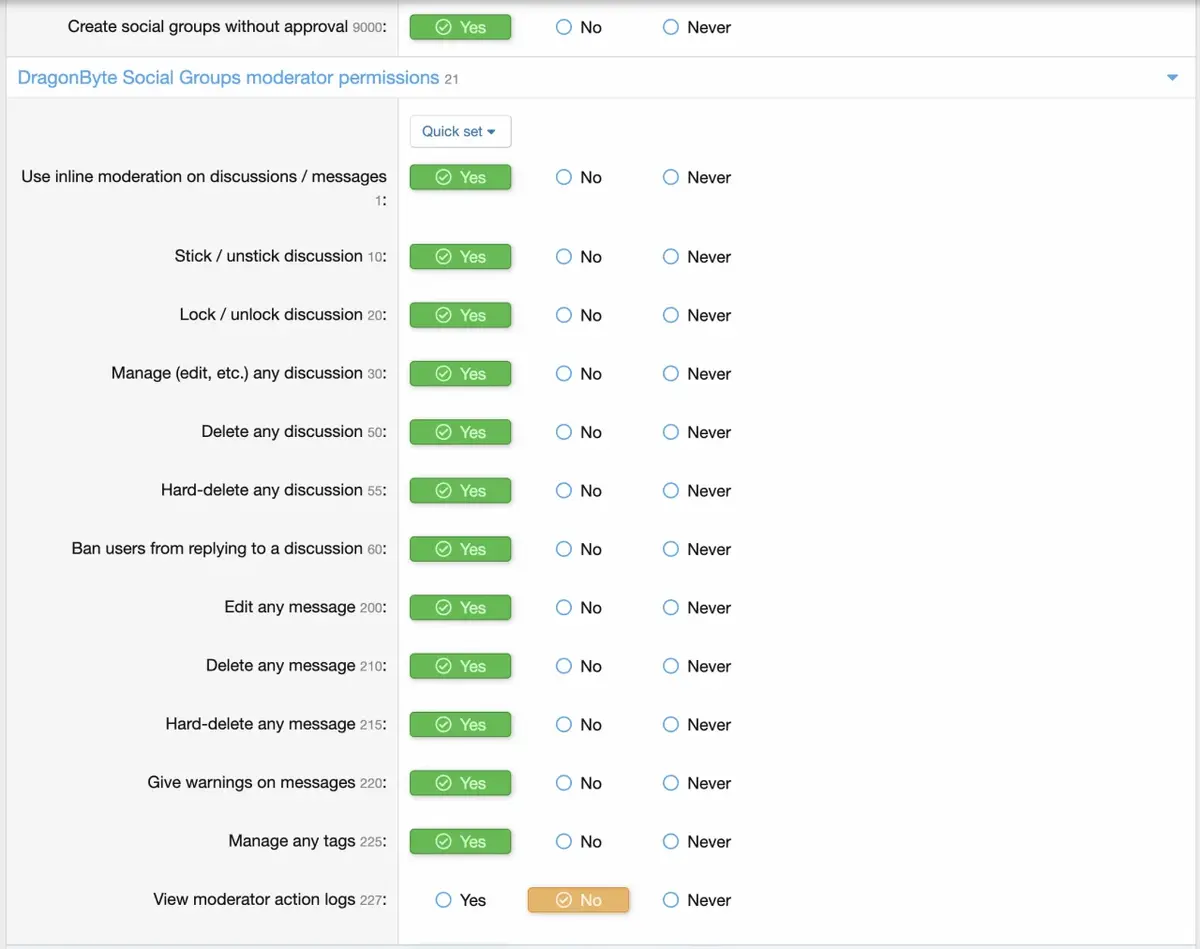Collapse the moderator permissions section arrow
The width and height of the screenshot is (1200, 949).
coord(1172,78)
